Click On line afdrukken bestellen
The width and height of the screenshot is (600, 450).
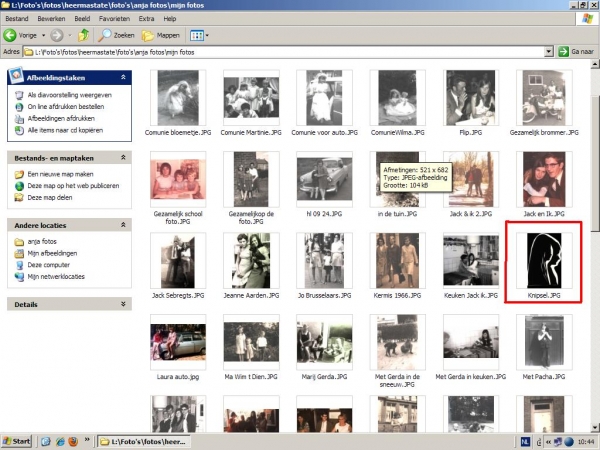coord(66,106)
